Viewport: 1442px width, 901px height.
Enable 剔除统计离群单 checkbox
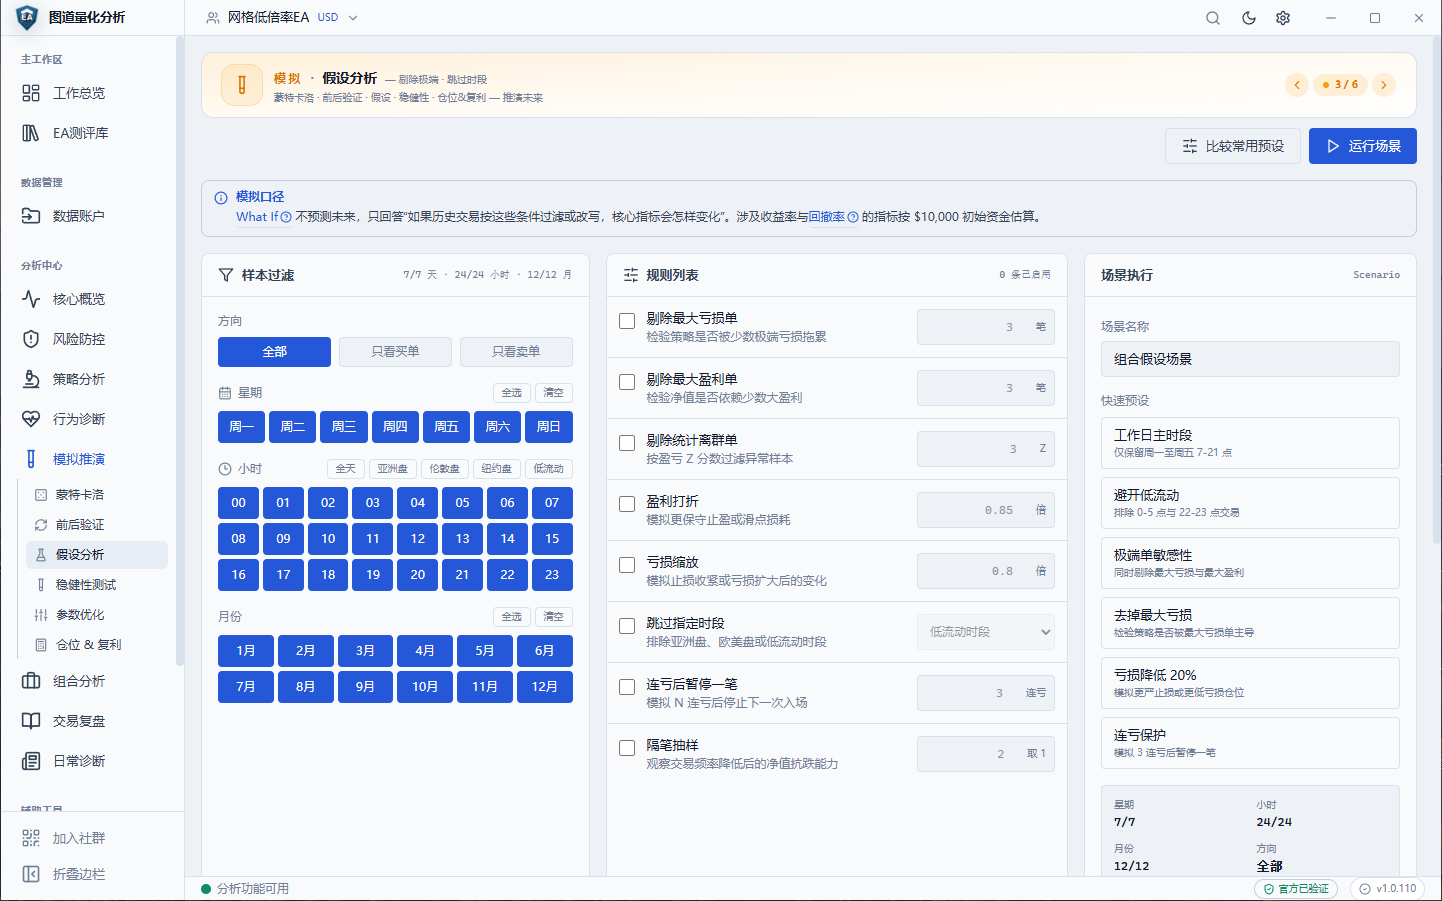coord(627,443)
